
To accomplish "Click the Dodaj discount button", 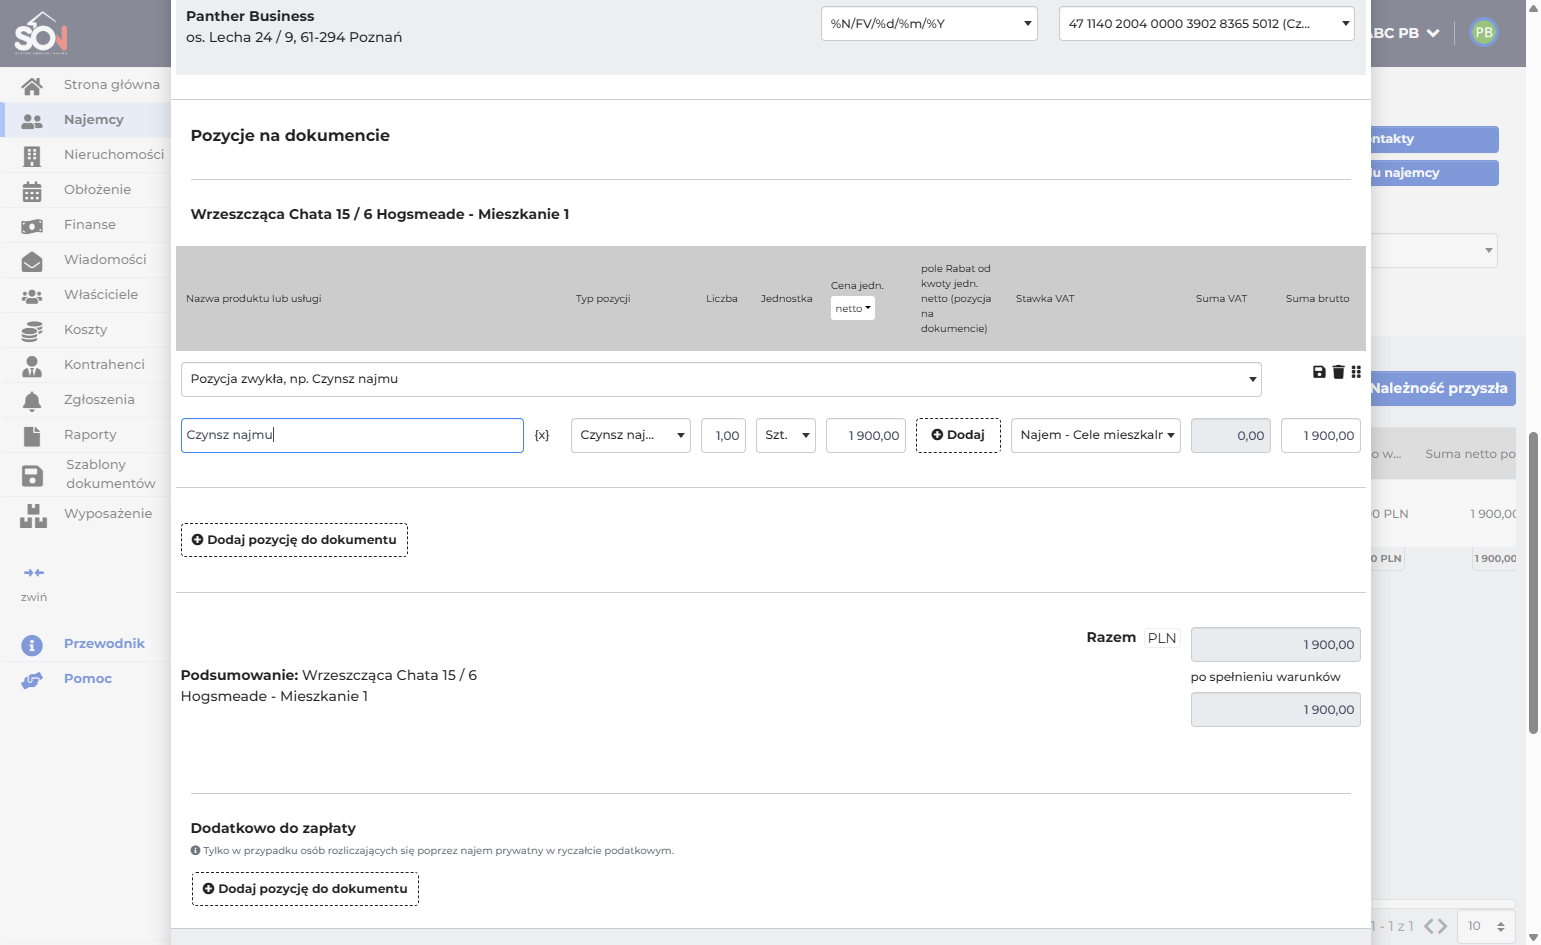I will [958, 435].
